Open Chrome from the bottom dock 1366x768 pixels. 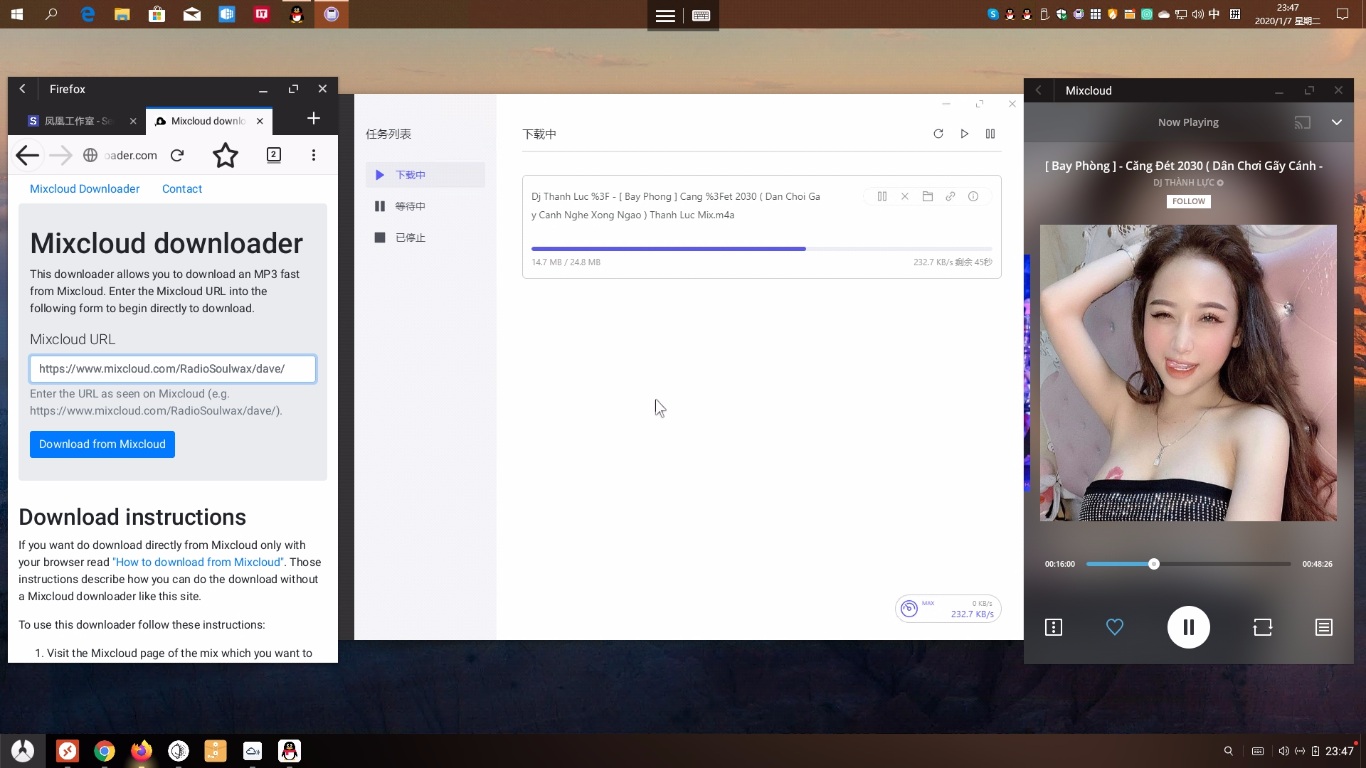pyautogui.click(x=104, y=751)
